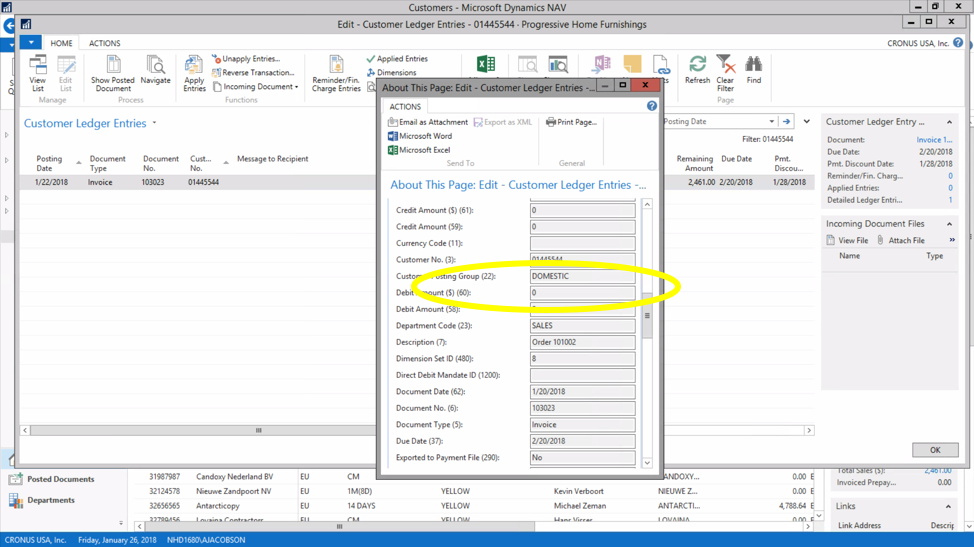Click the OK button

935,450
